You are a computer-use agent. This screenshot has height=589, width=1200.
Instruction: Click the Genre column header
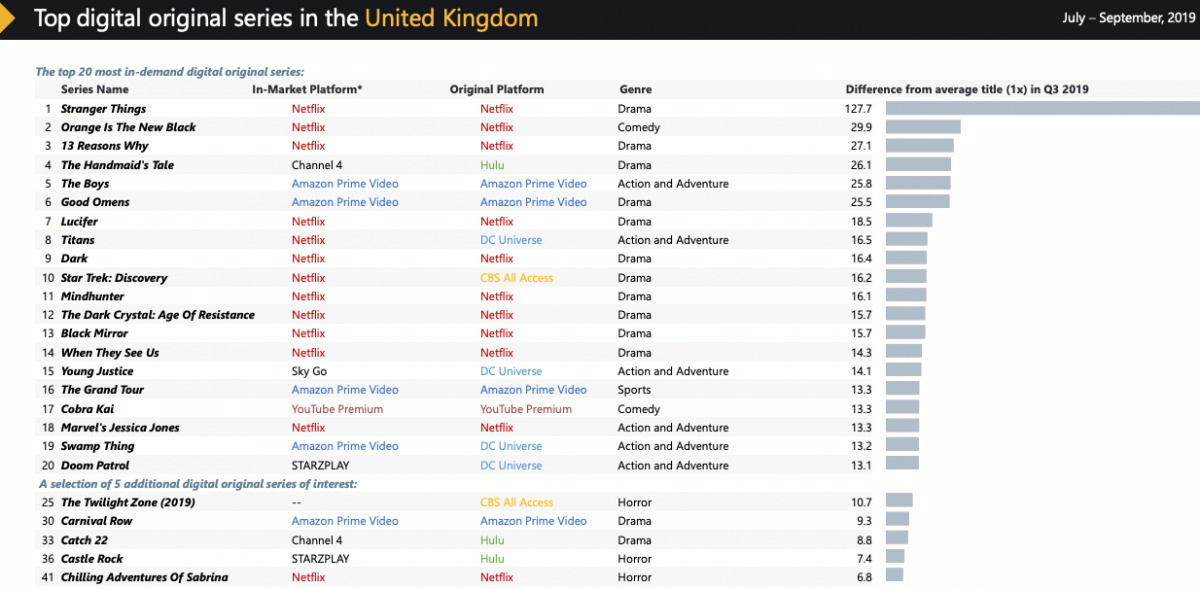pos(636,89)
